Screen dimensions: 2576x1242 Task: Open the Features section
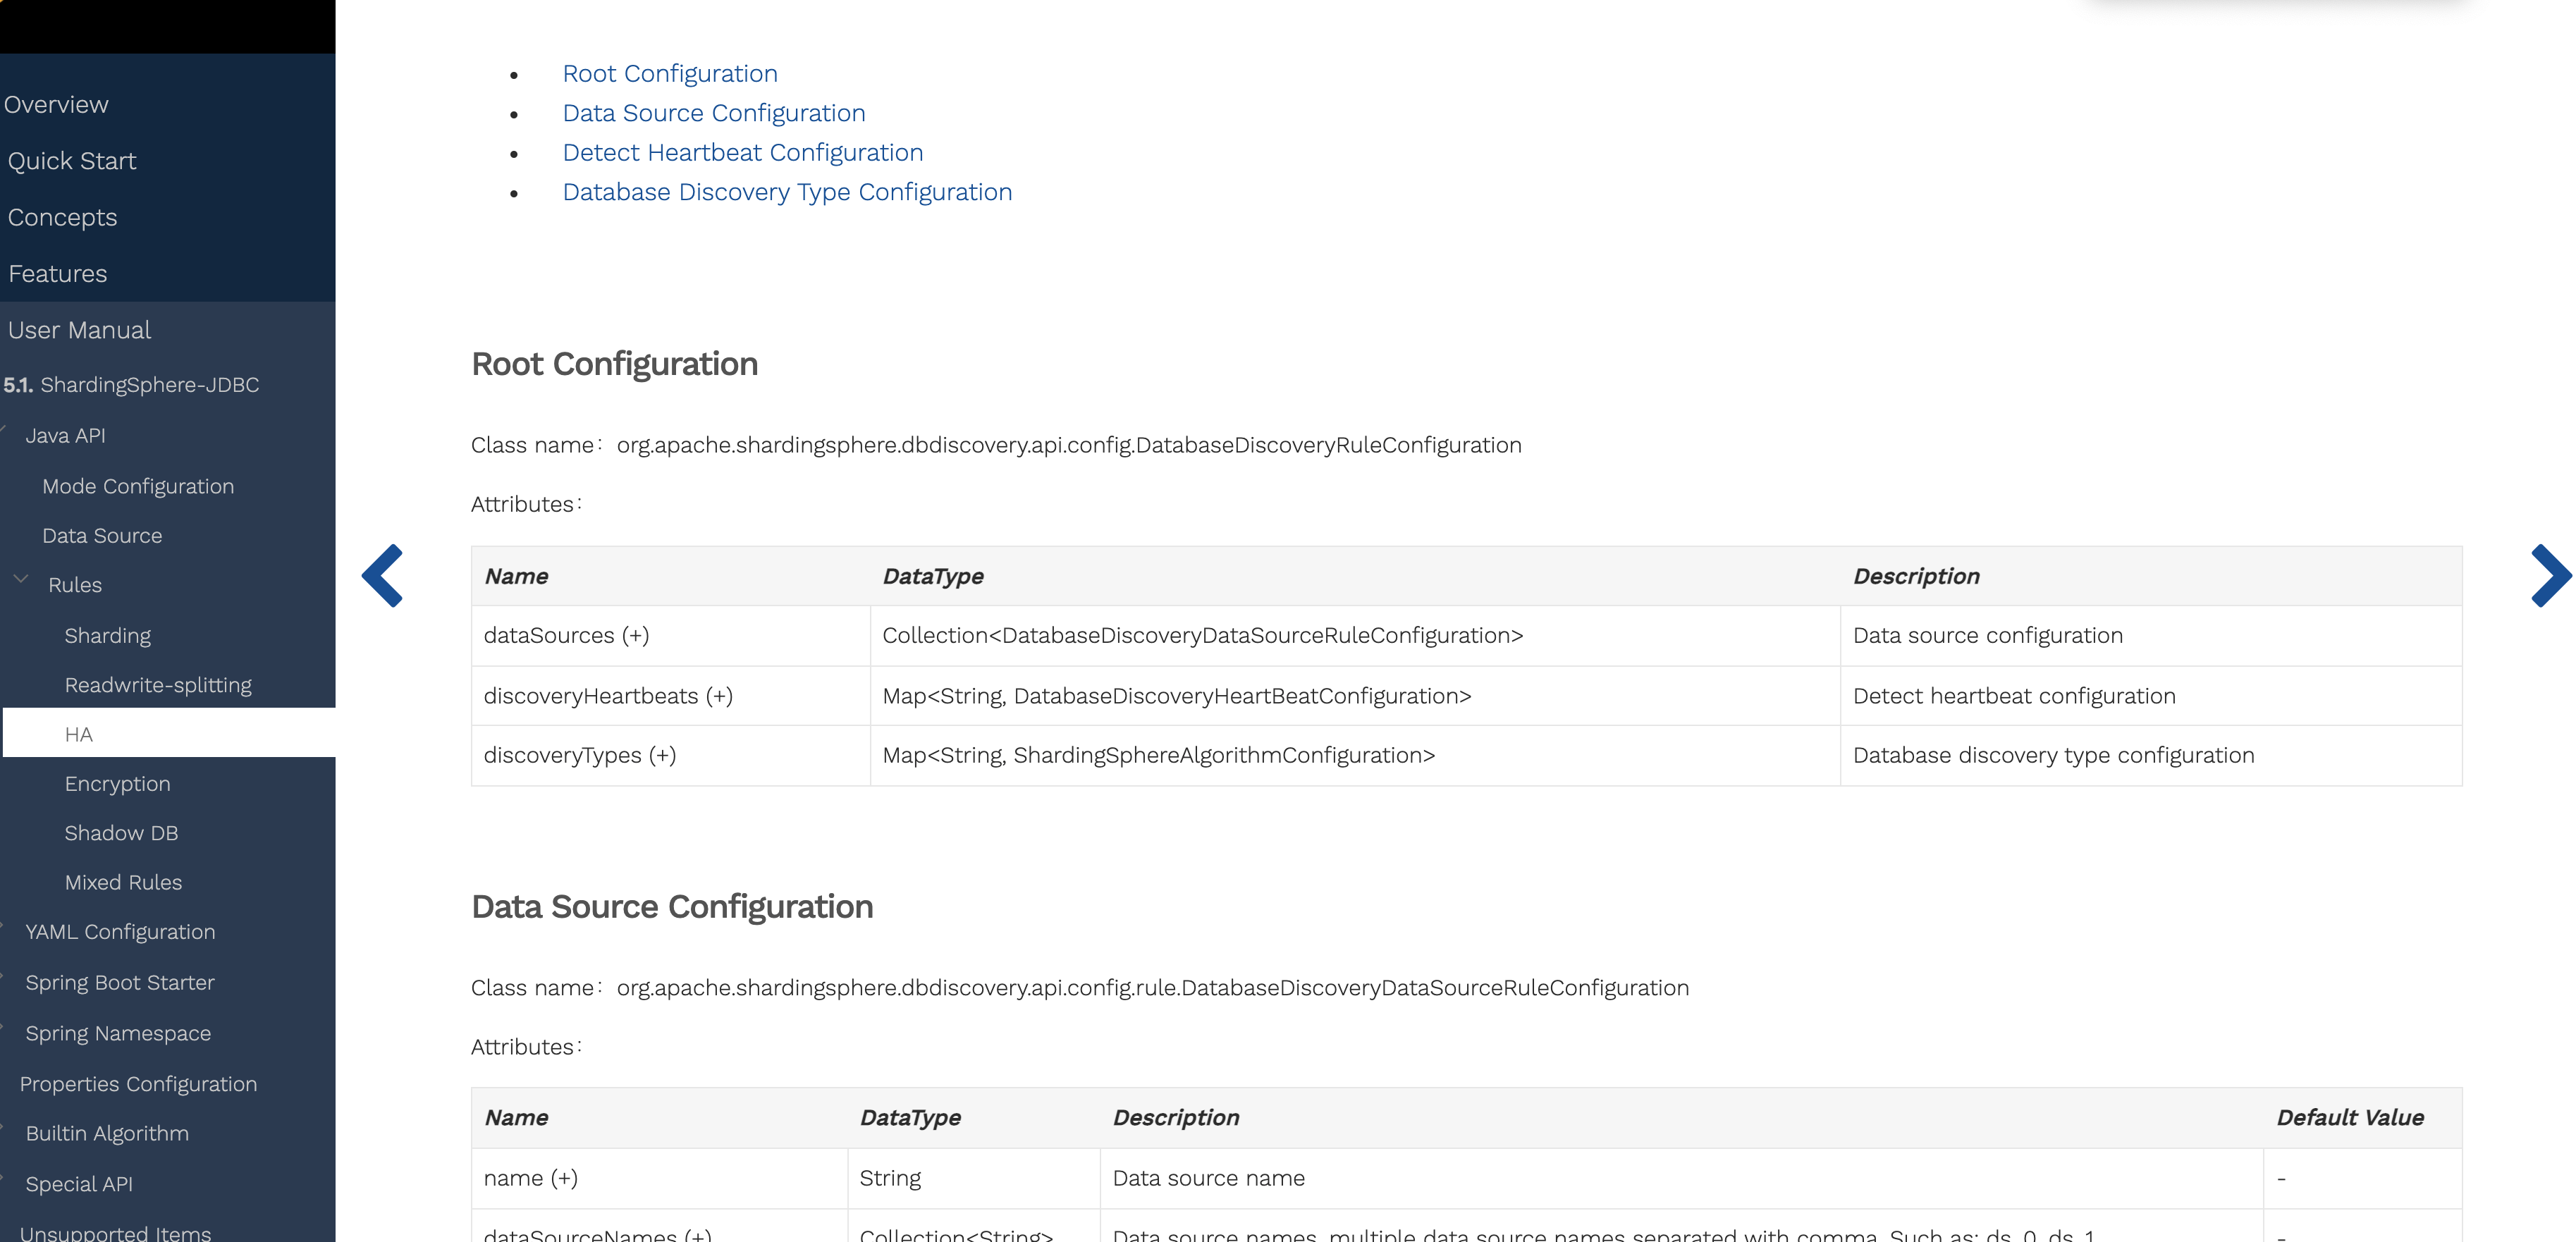tap(57, 274)
